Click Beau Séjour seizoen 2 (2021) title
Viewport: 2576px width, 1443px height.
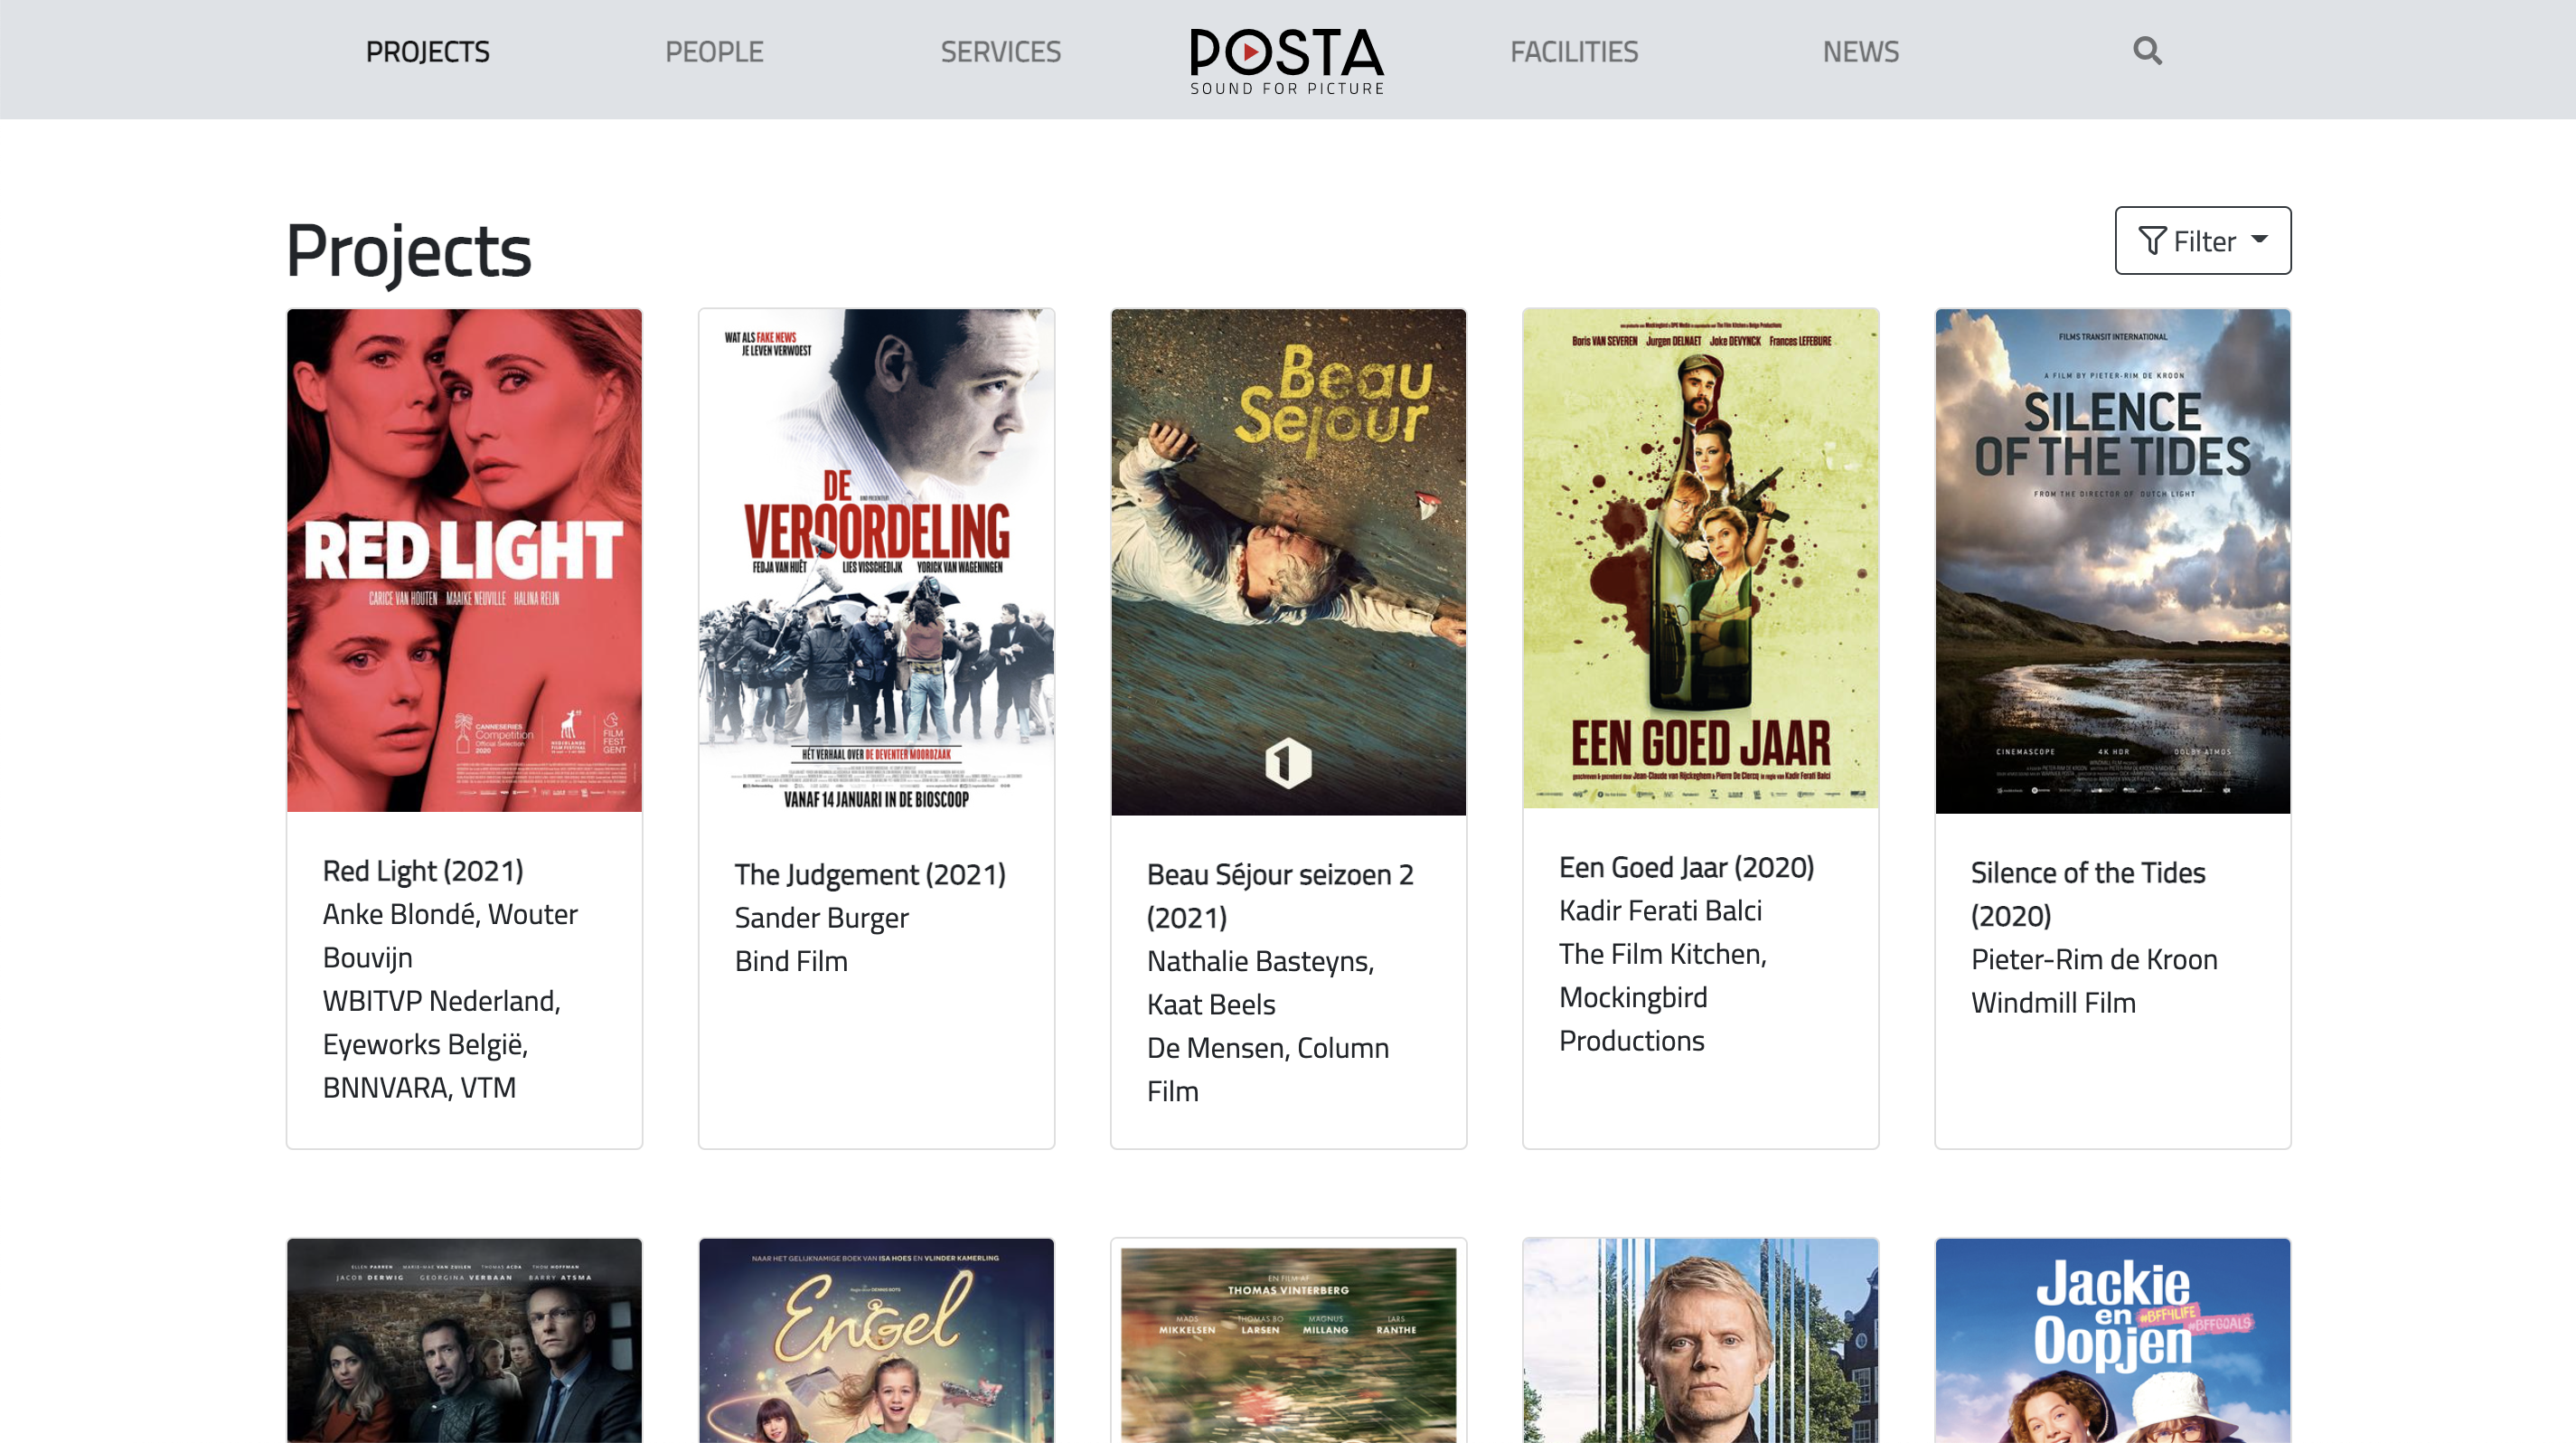[x=1280, y=896]
